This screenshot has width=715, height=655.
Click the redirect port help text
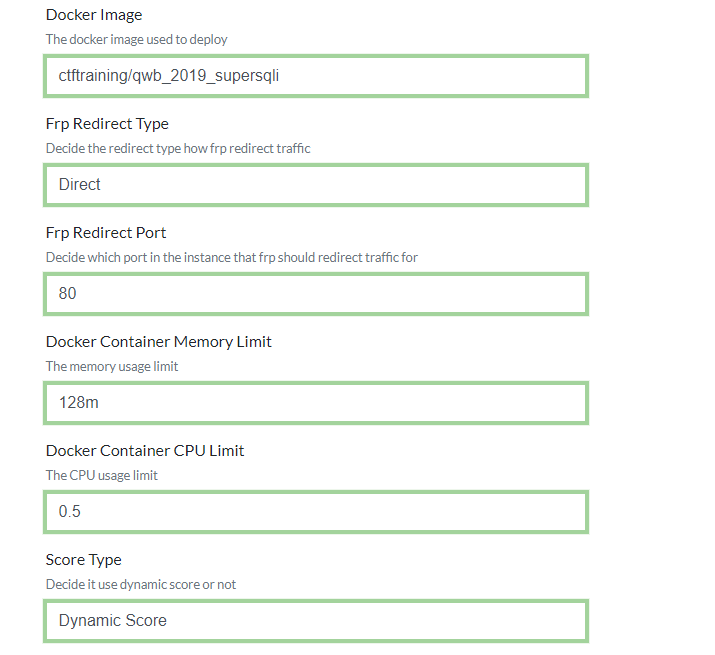coord(232,257)
